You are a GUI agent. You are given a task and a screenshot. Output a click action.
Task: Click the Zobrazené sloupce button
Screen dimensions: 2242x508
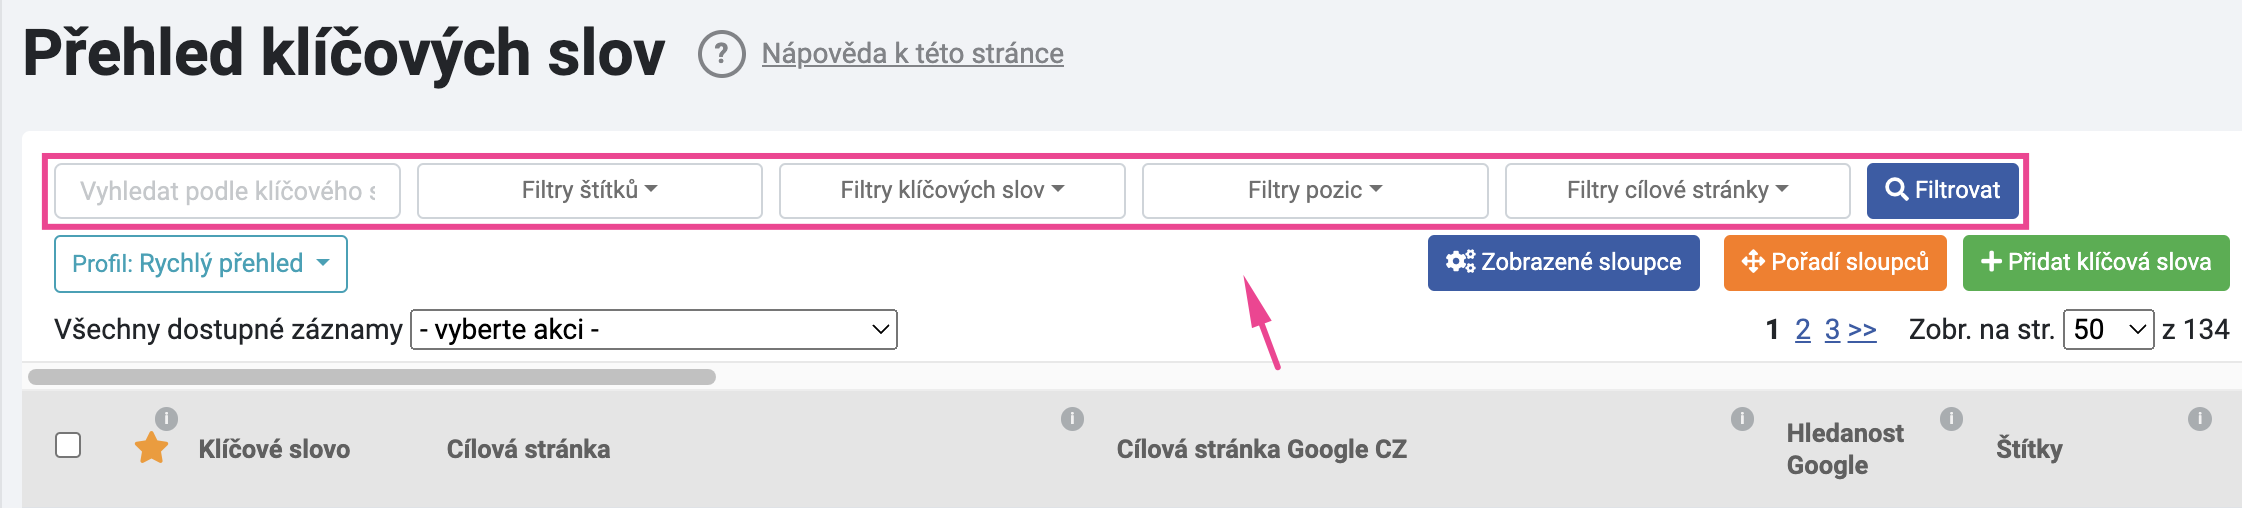click(x=1564, y=263)
